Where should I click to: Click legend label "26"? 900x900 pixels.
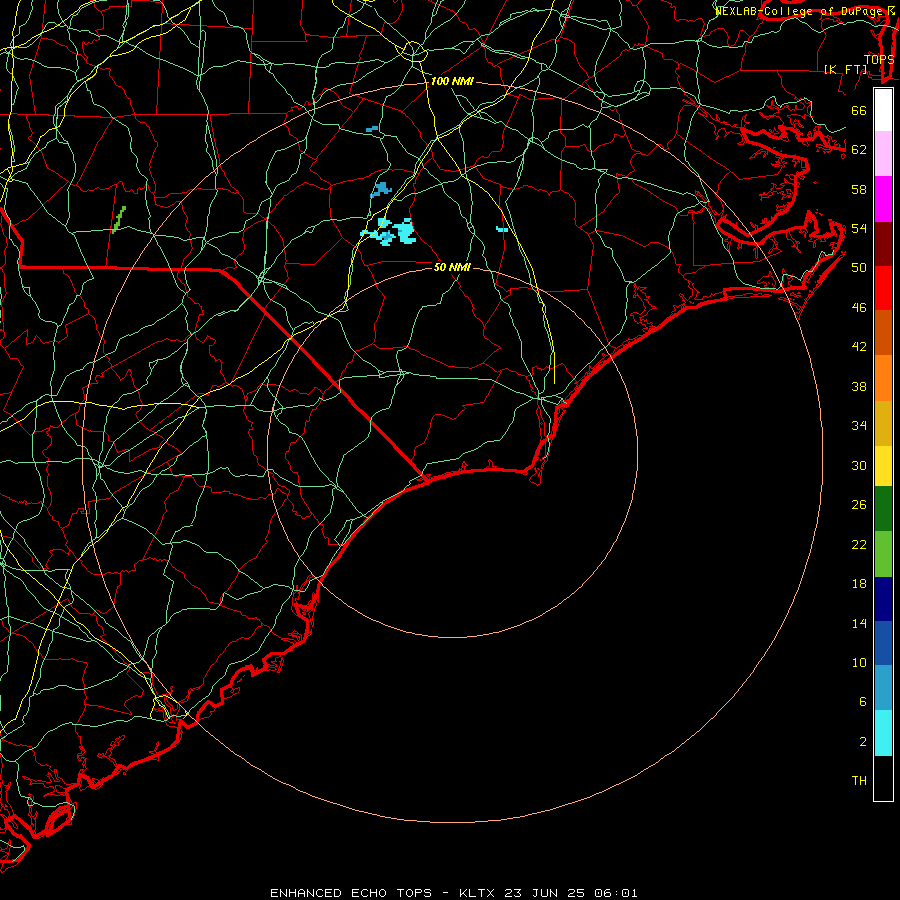pyautogui.click(x=859, y=505)
